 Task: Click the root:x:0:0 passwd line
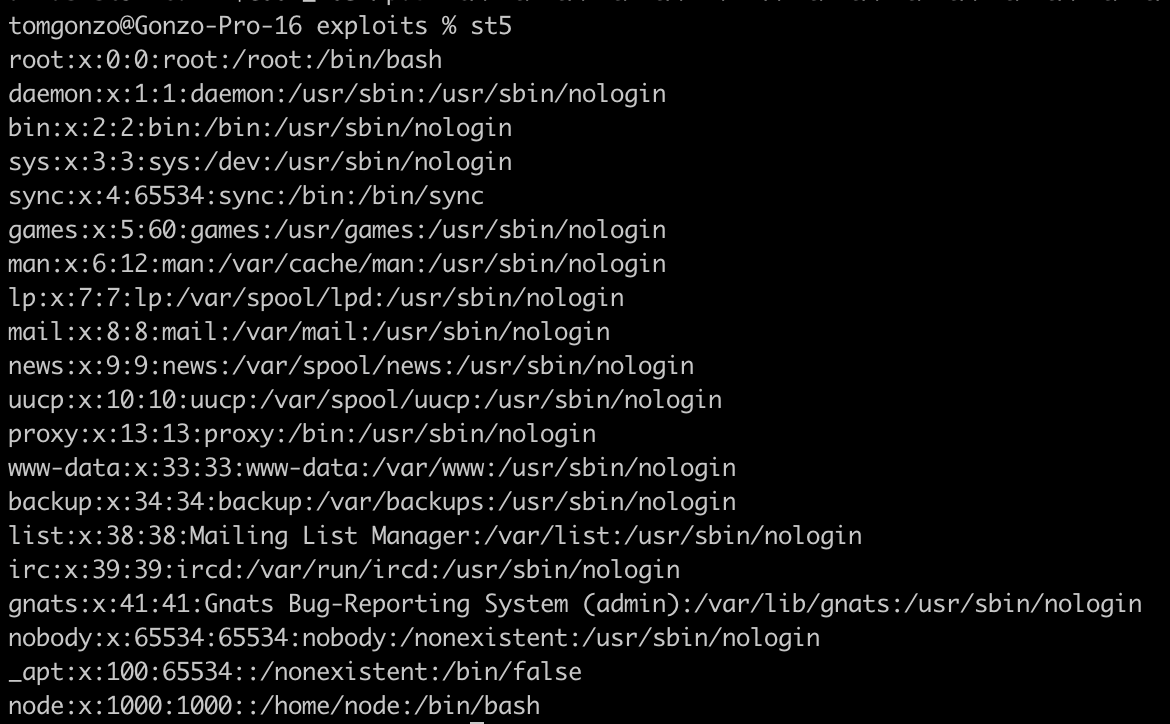[225, 60]
